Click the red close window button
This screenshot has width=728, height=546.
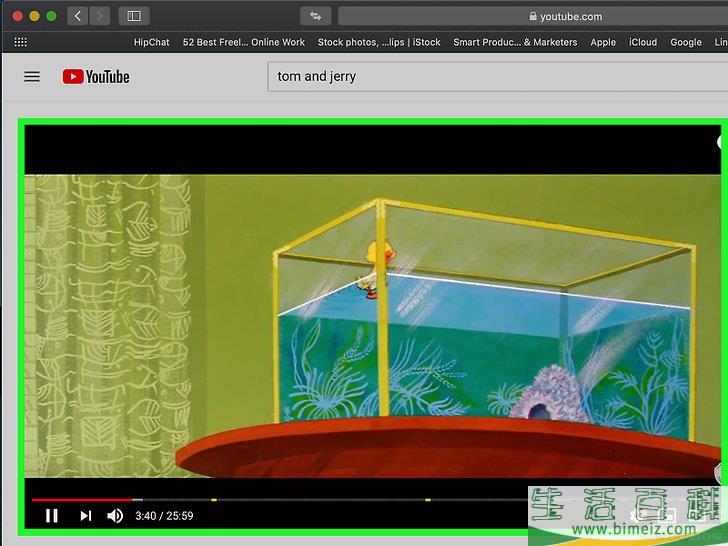18,16
